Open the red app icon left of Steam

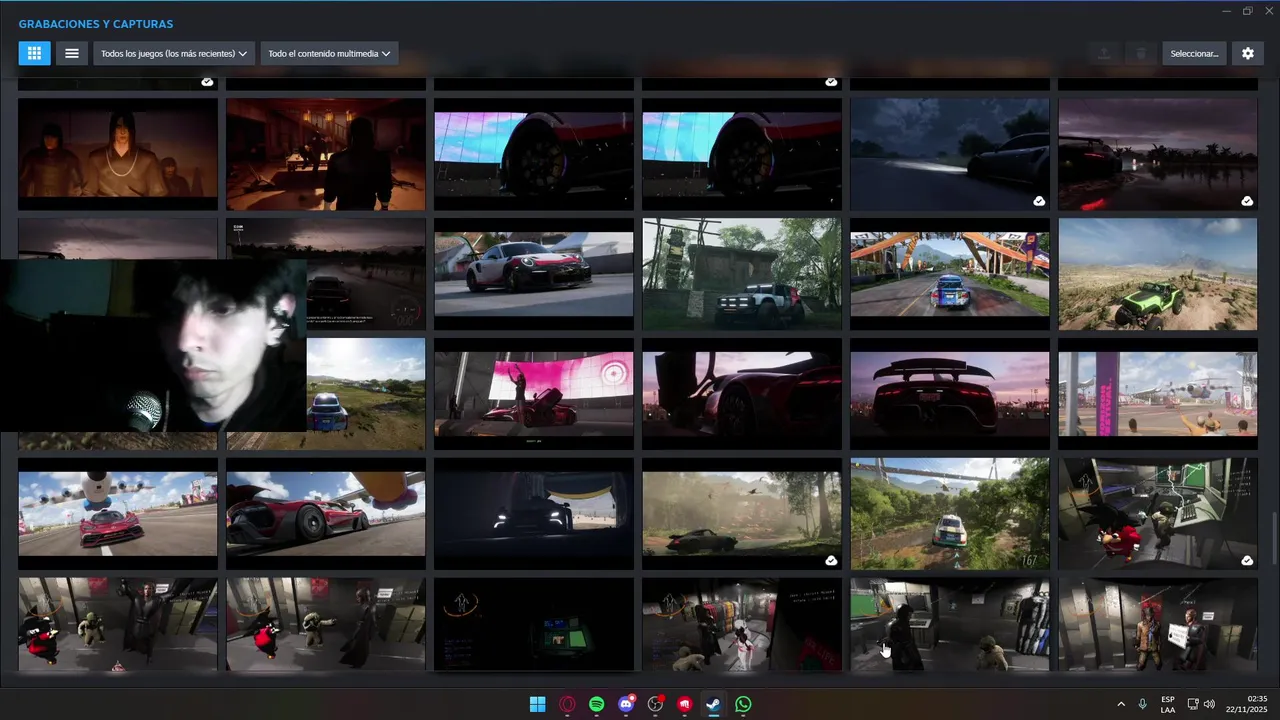pos(684,704)
